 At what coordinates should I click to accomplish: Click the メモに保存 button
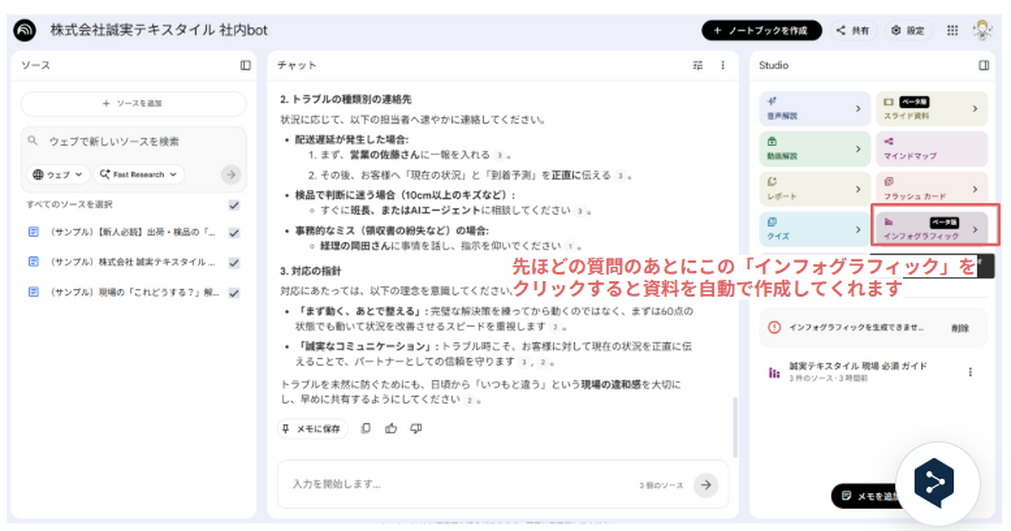(312, 428)
